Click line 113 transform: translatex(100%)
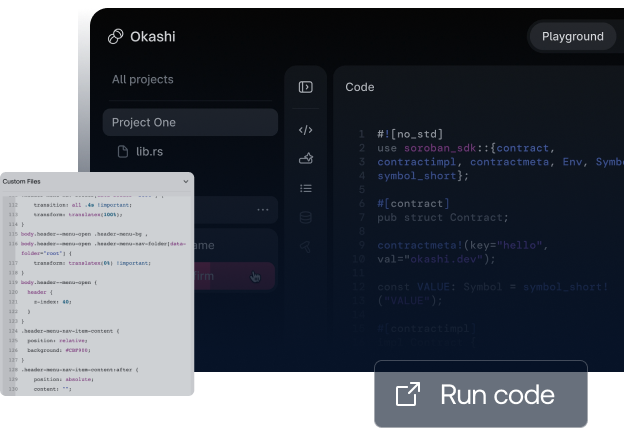Screen dimensions: 624x428 click(78, 215)
